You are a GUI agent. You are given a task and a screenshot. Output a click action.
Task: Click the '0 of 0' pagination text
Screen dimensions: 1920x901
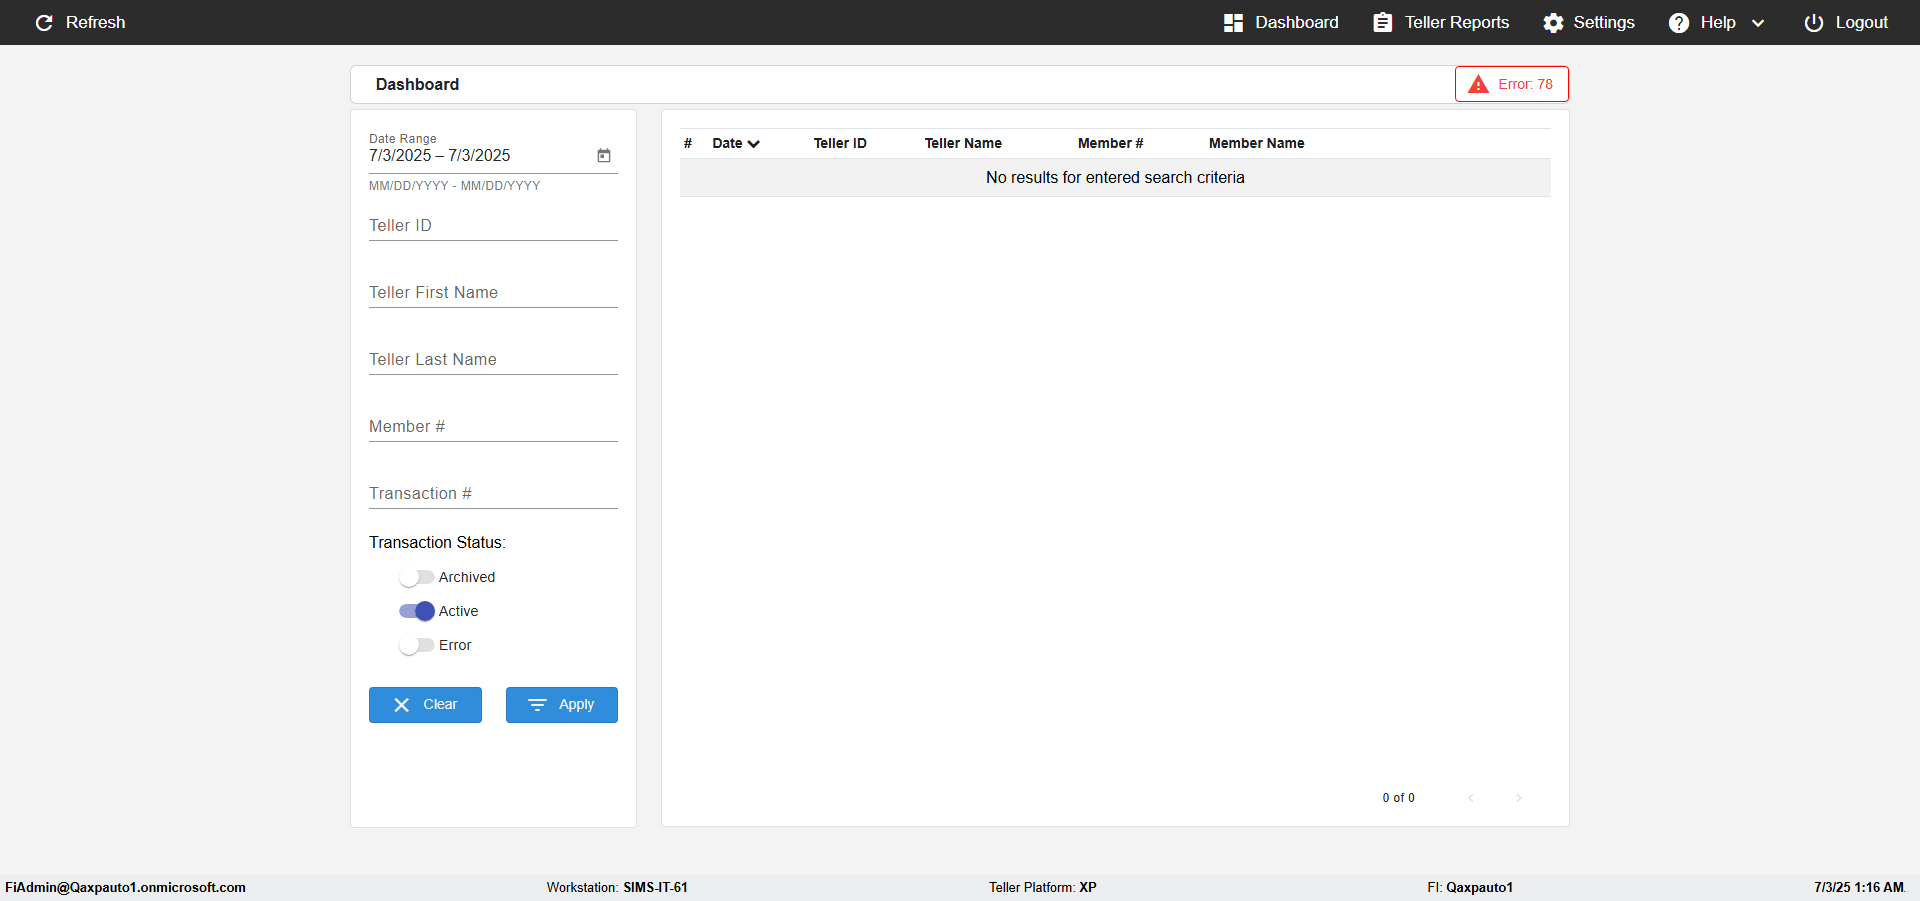(1398, 798)
